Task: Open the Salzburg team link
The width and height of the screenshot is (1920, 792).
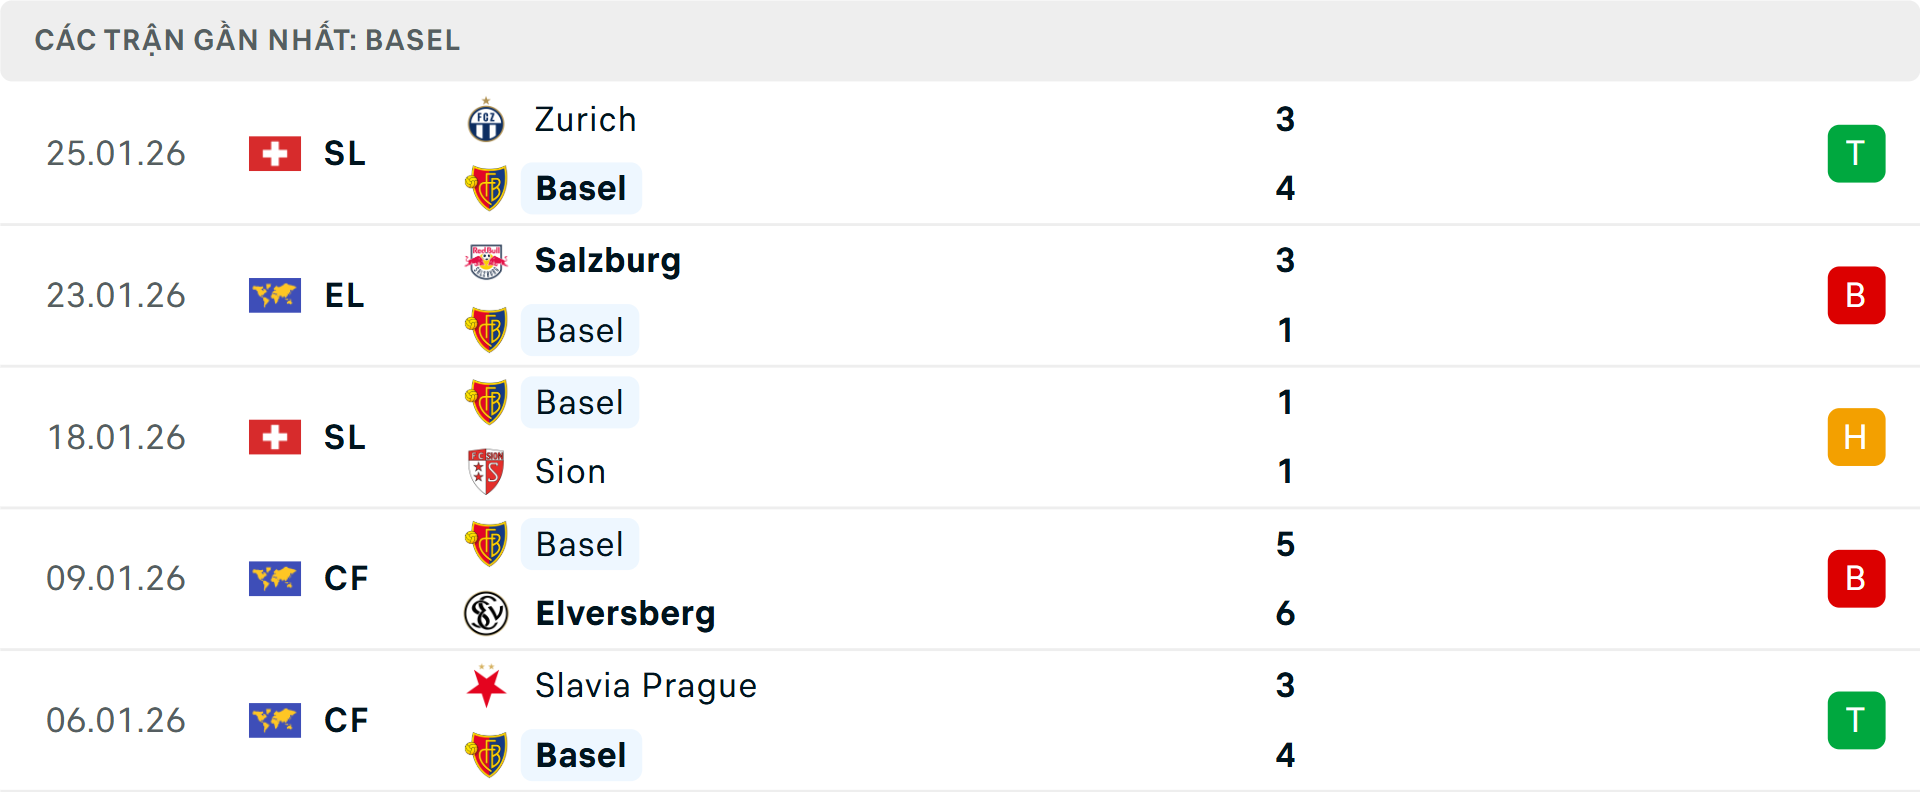Action: click(607, 261)
